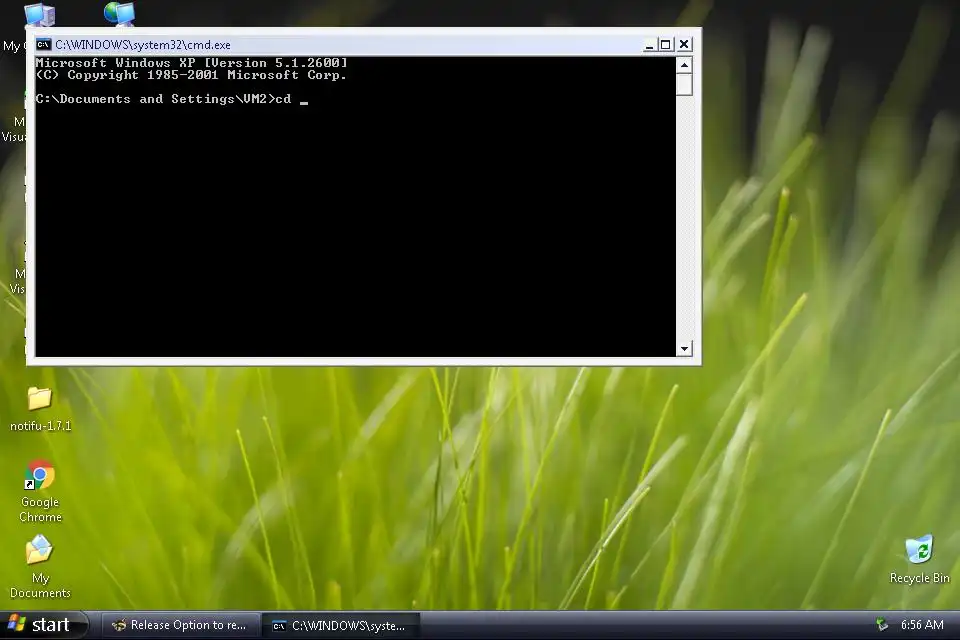960x640 pixels.
Task: Open the notifu-1.7.1 folder icon
Action: click(x=40, y=399)
